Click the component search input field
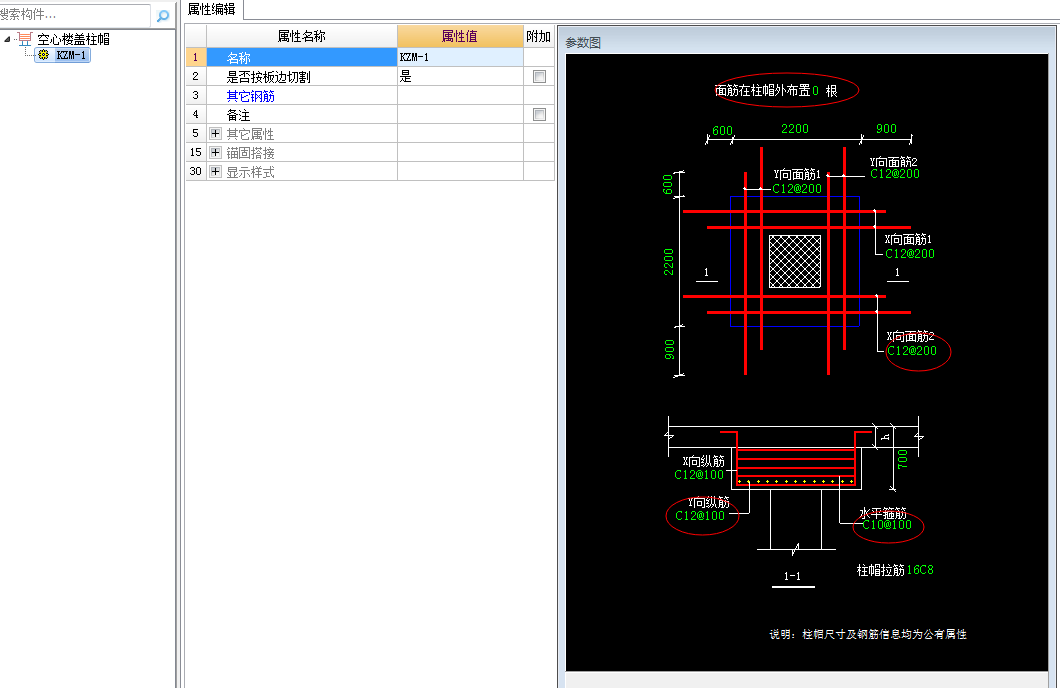The width and height of the screenshot is (1060, 688). 74,14
